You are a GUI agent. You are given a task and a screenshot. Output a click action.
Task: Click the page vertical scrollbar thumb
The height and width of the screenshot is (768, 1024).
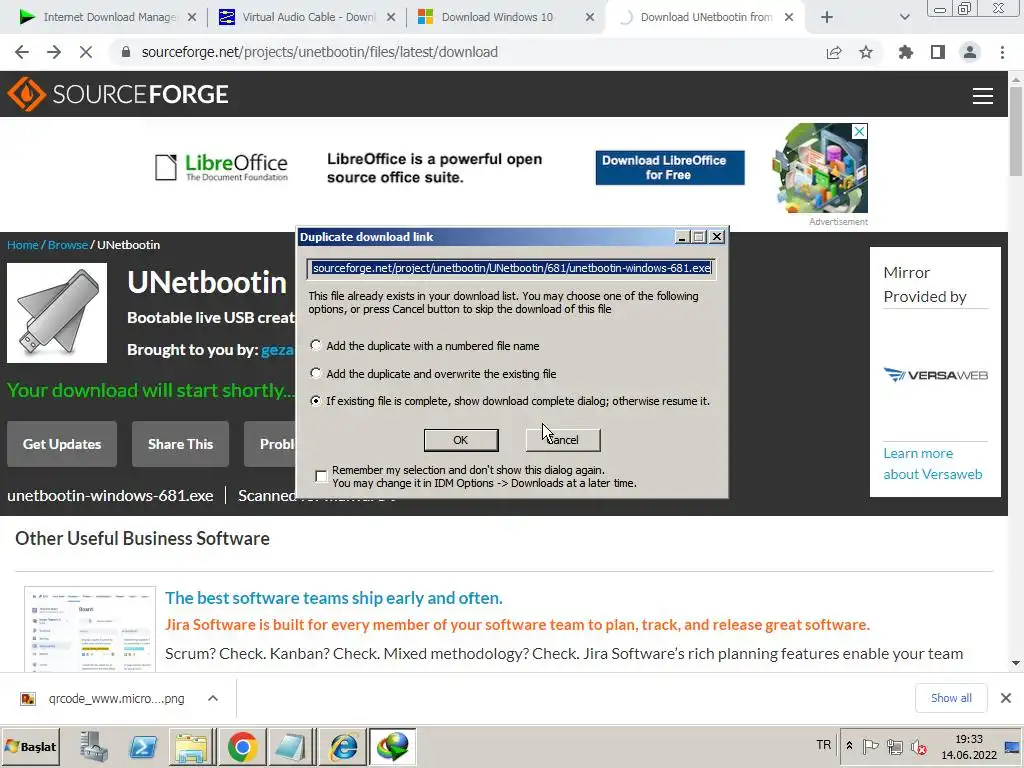coord(1016,131)
